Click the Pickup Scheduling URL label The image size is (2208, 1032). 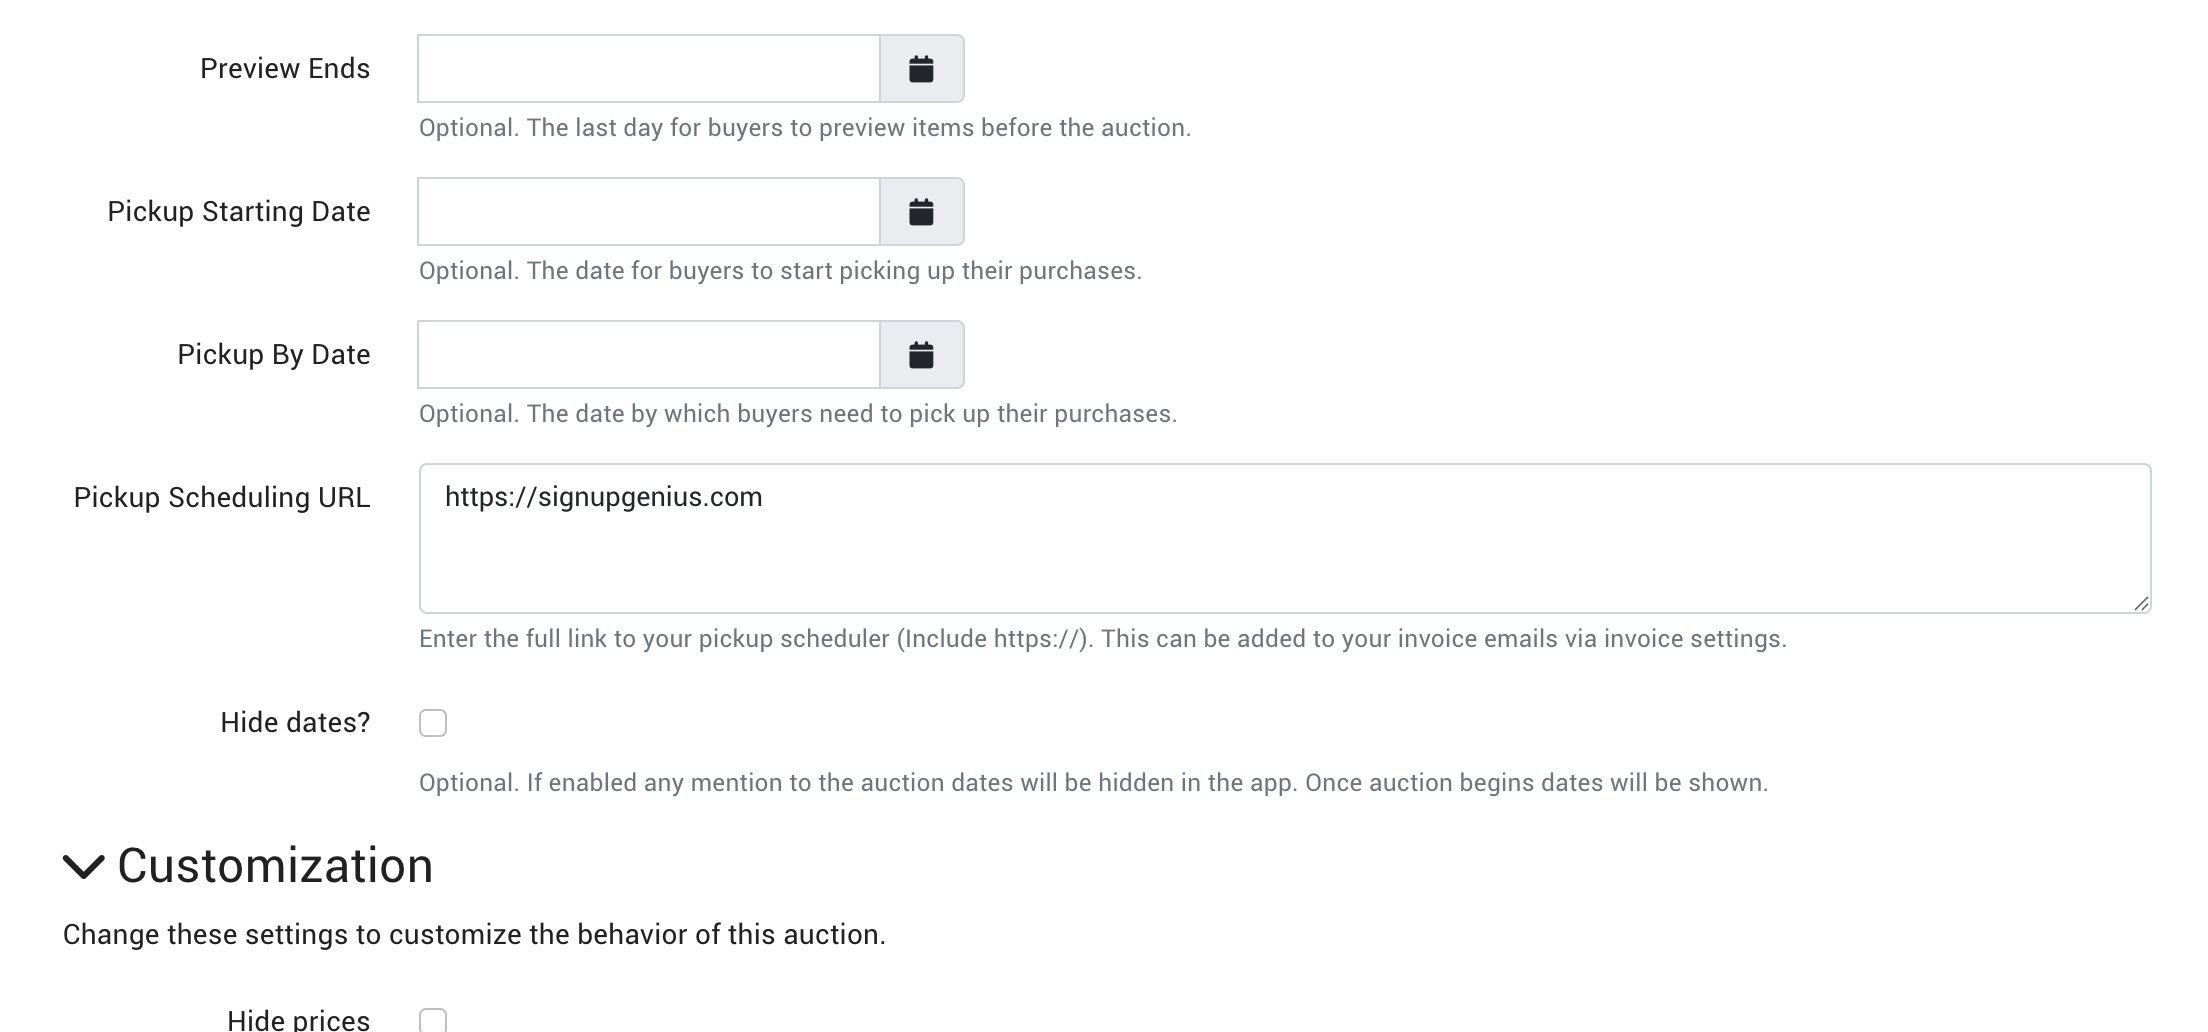222,498
